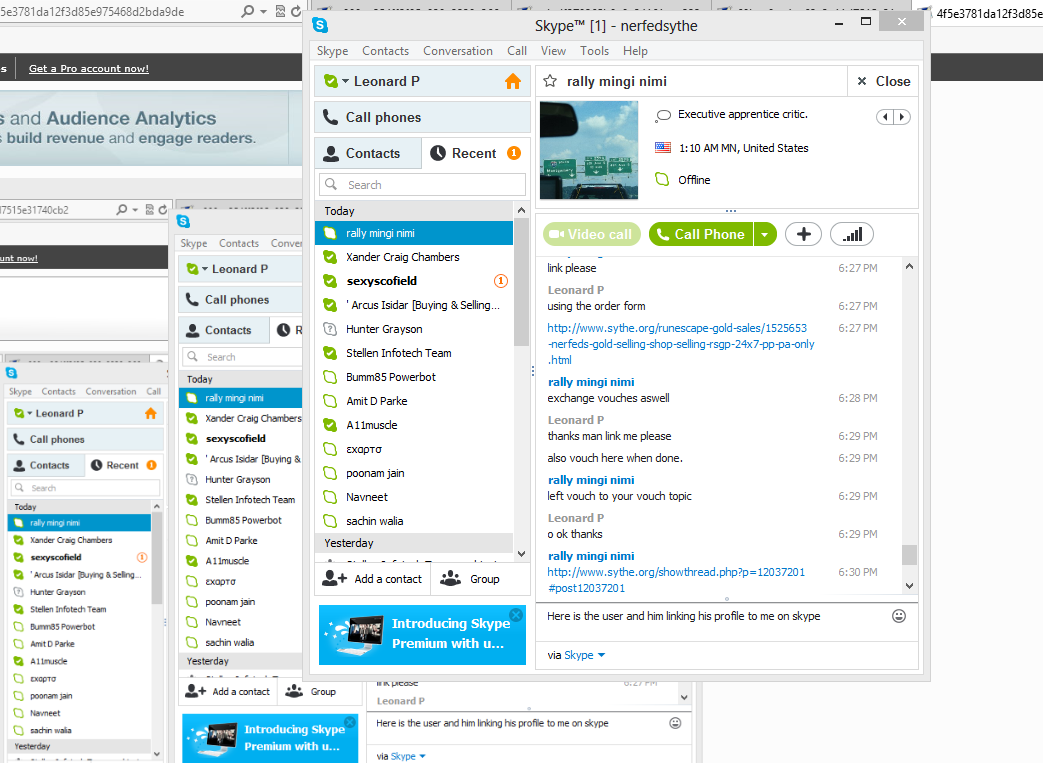
Task: Click the chat history scrollbar thumb
Action: pos(909,555)
